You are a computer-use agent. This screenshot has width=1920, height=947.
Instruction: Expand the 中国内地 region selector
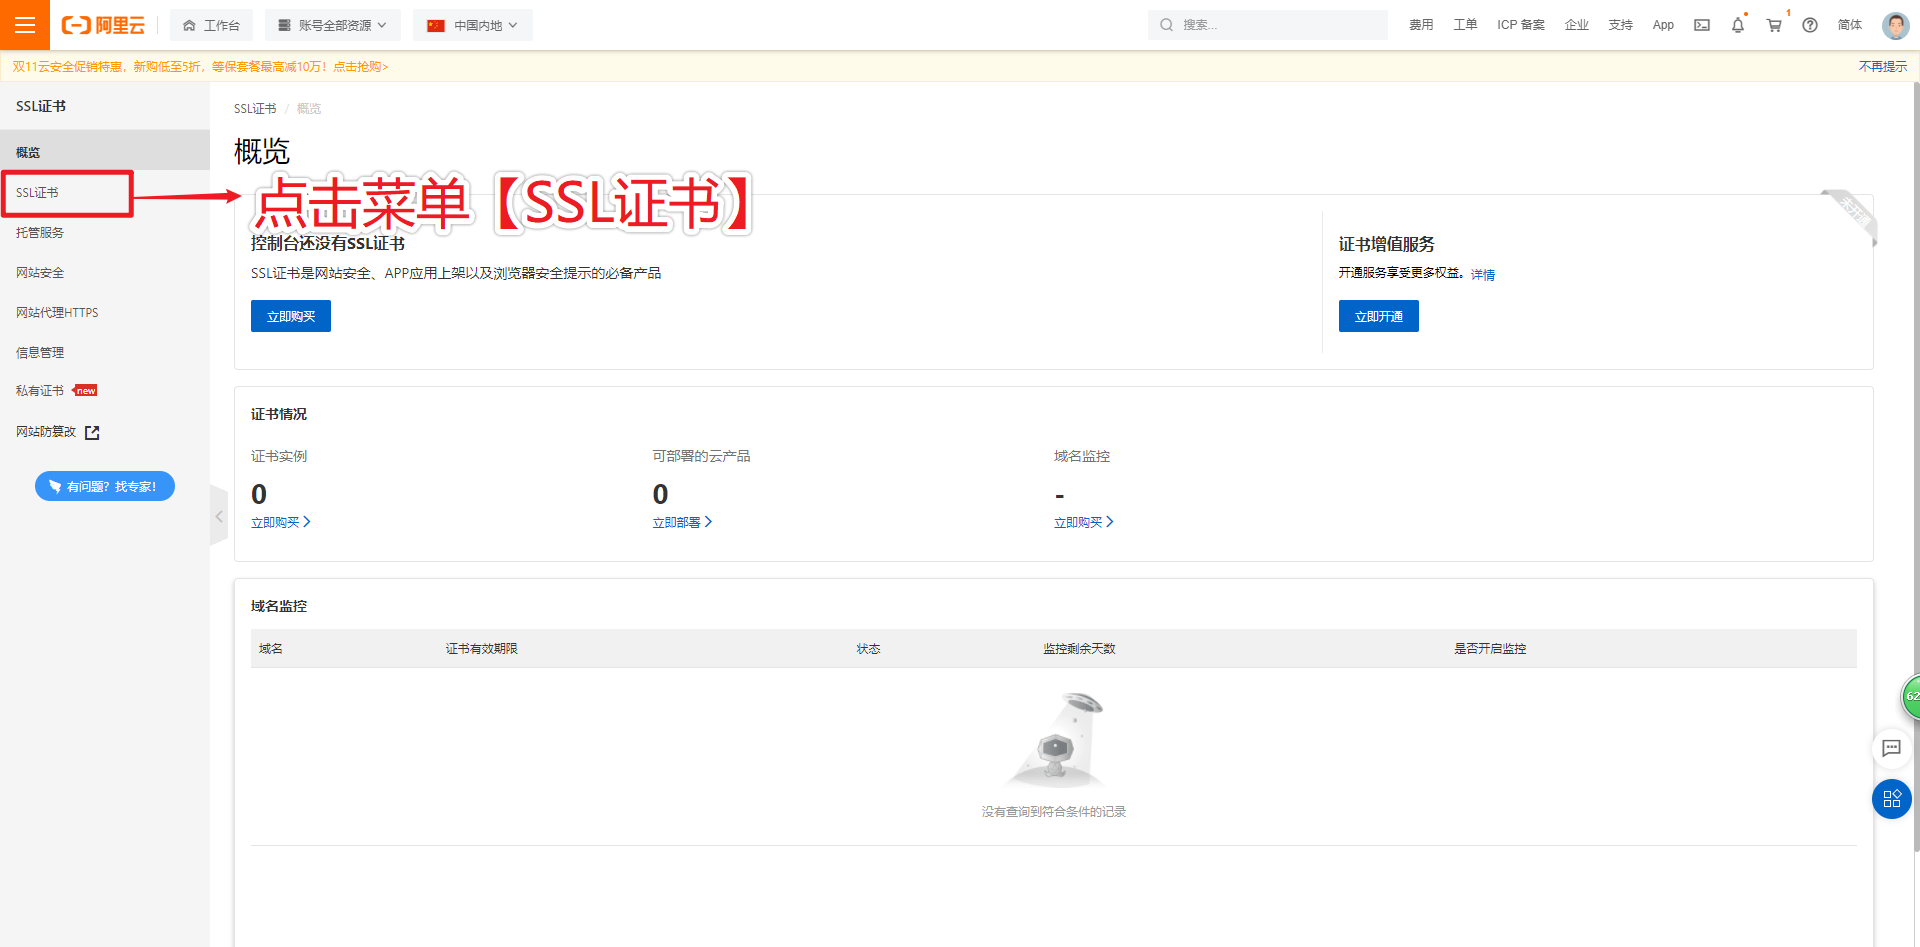click(x=472, y=25)
